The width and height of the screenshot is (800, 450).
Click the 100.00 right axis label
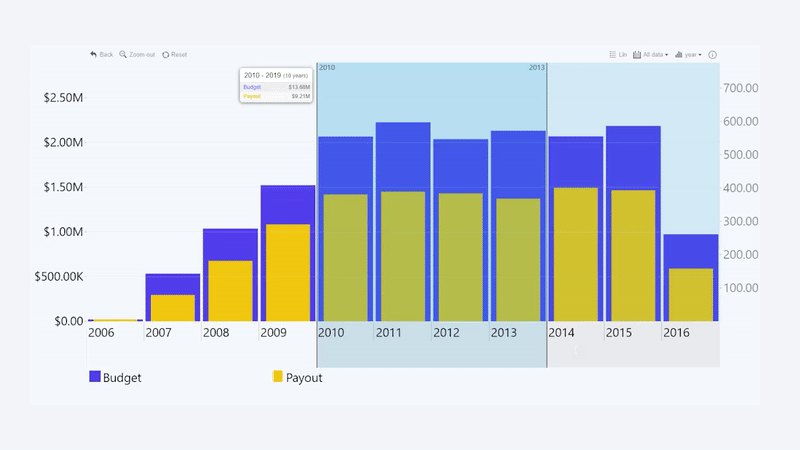(741, 288)
